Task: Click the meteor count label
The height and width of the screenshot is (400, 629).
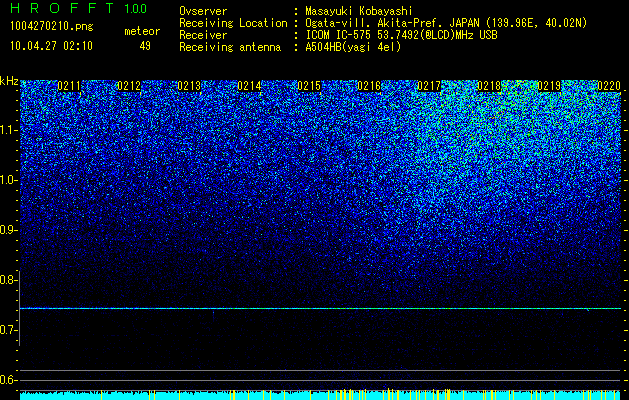Action: pos(142,31)
